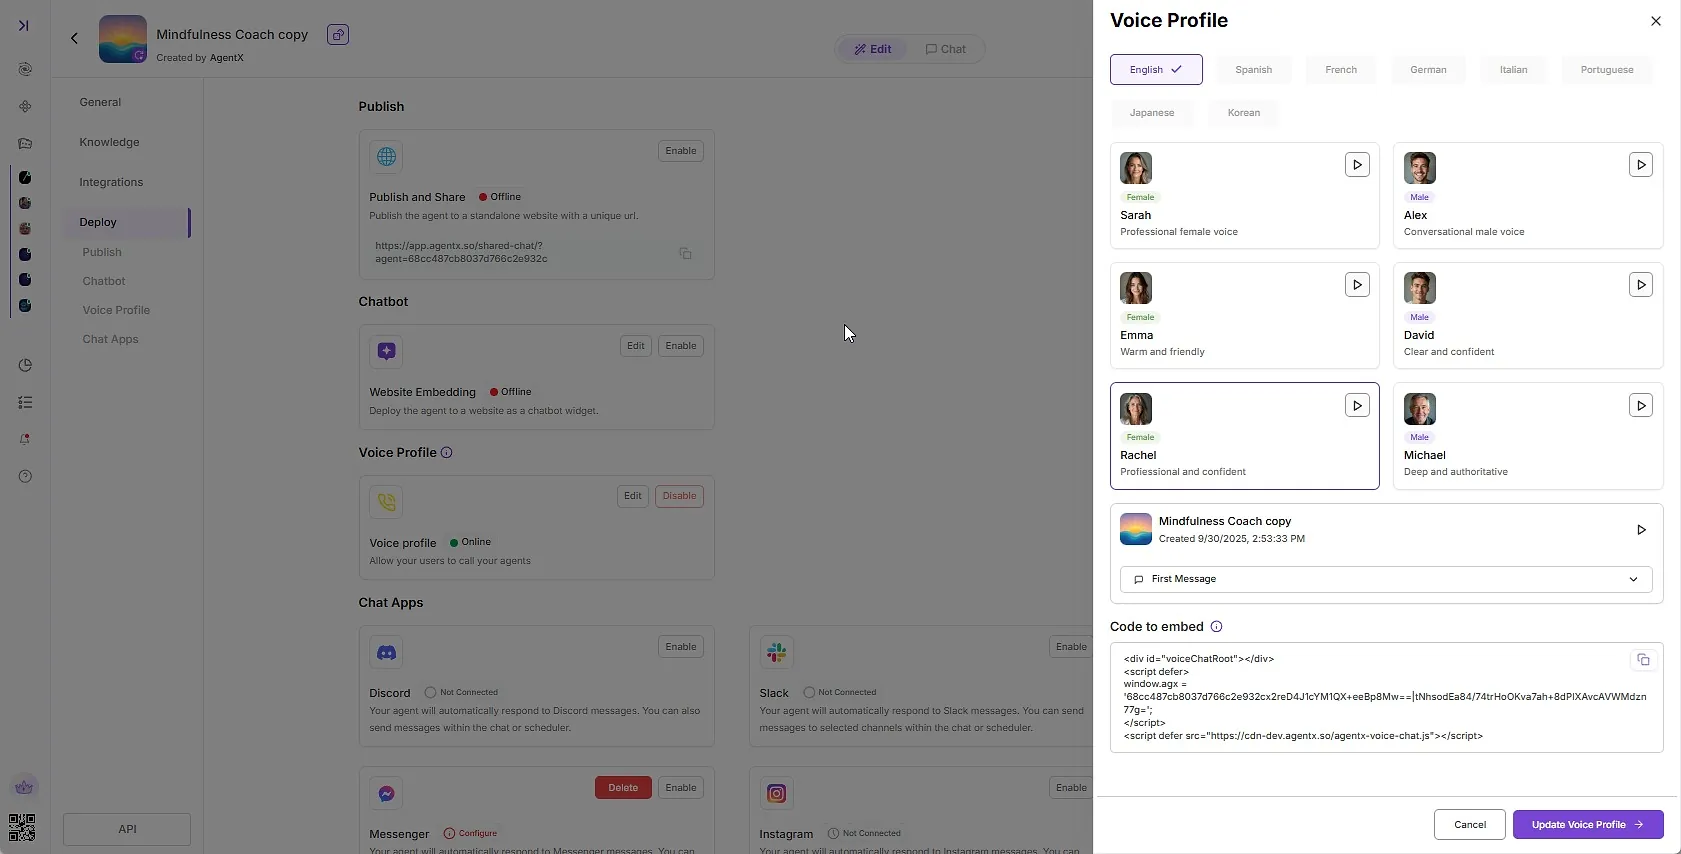
Task: Go to Chat Apps submenu item
Action: [x=111, y=339]
